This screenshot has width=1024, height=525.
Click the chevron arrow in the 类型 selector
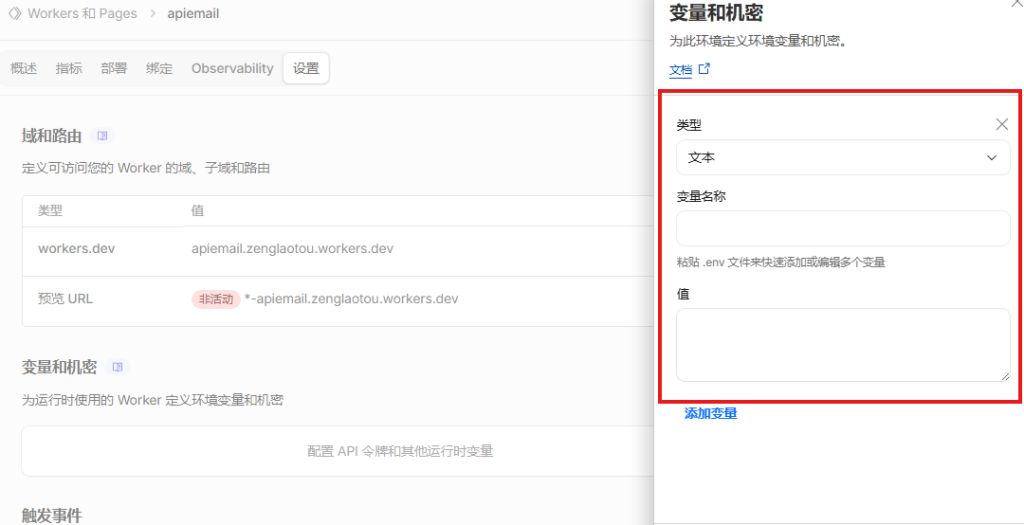(x=991, y=157)
